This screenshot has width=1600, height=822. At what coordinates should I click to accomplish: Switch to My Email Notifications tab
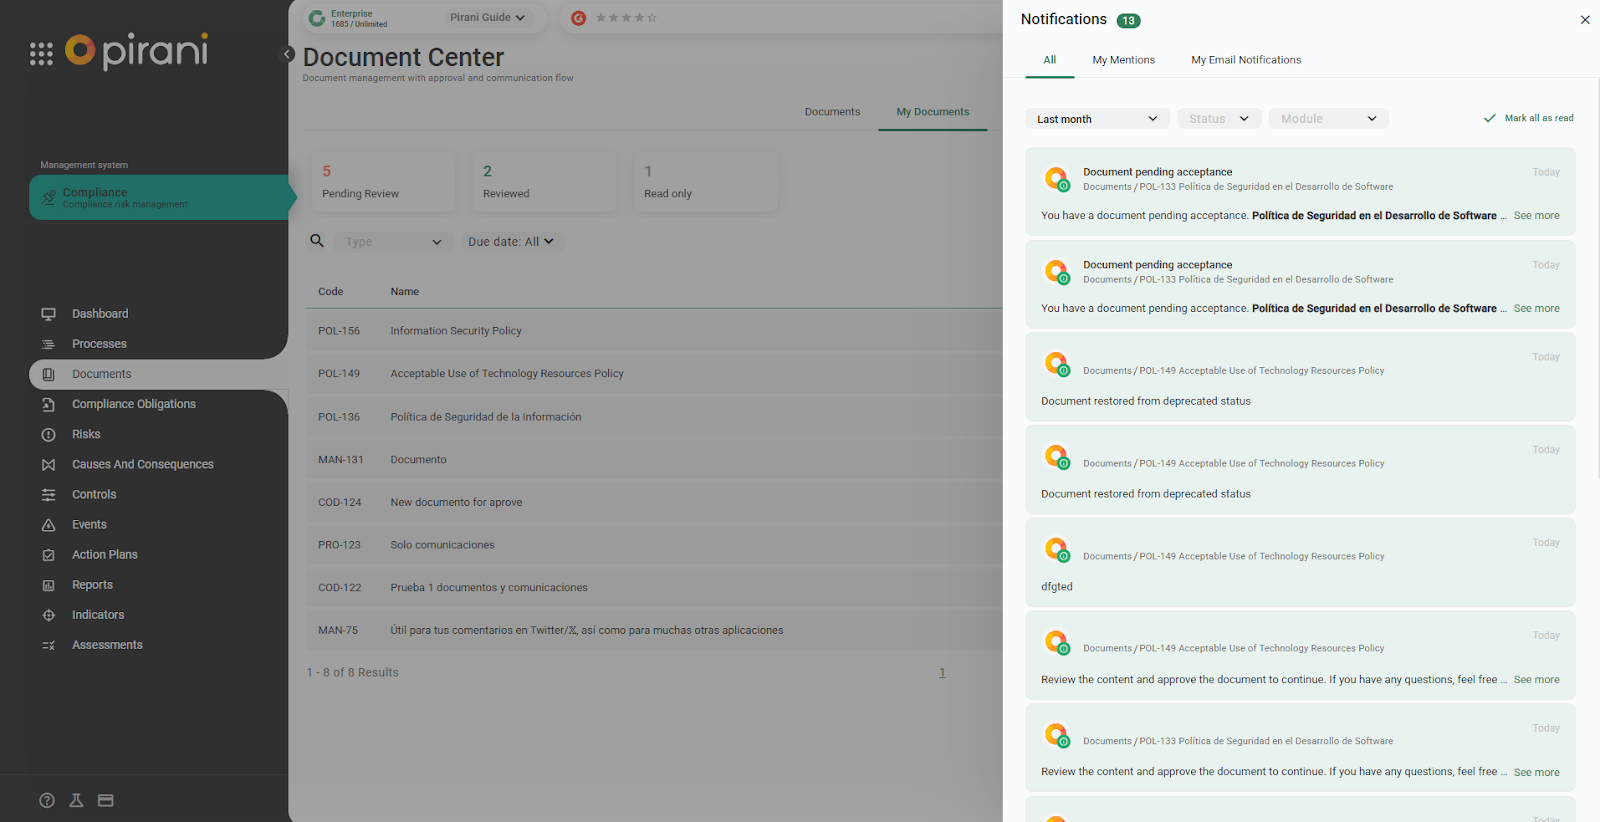[x=1246, y=60]
